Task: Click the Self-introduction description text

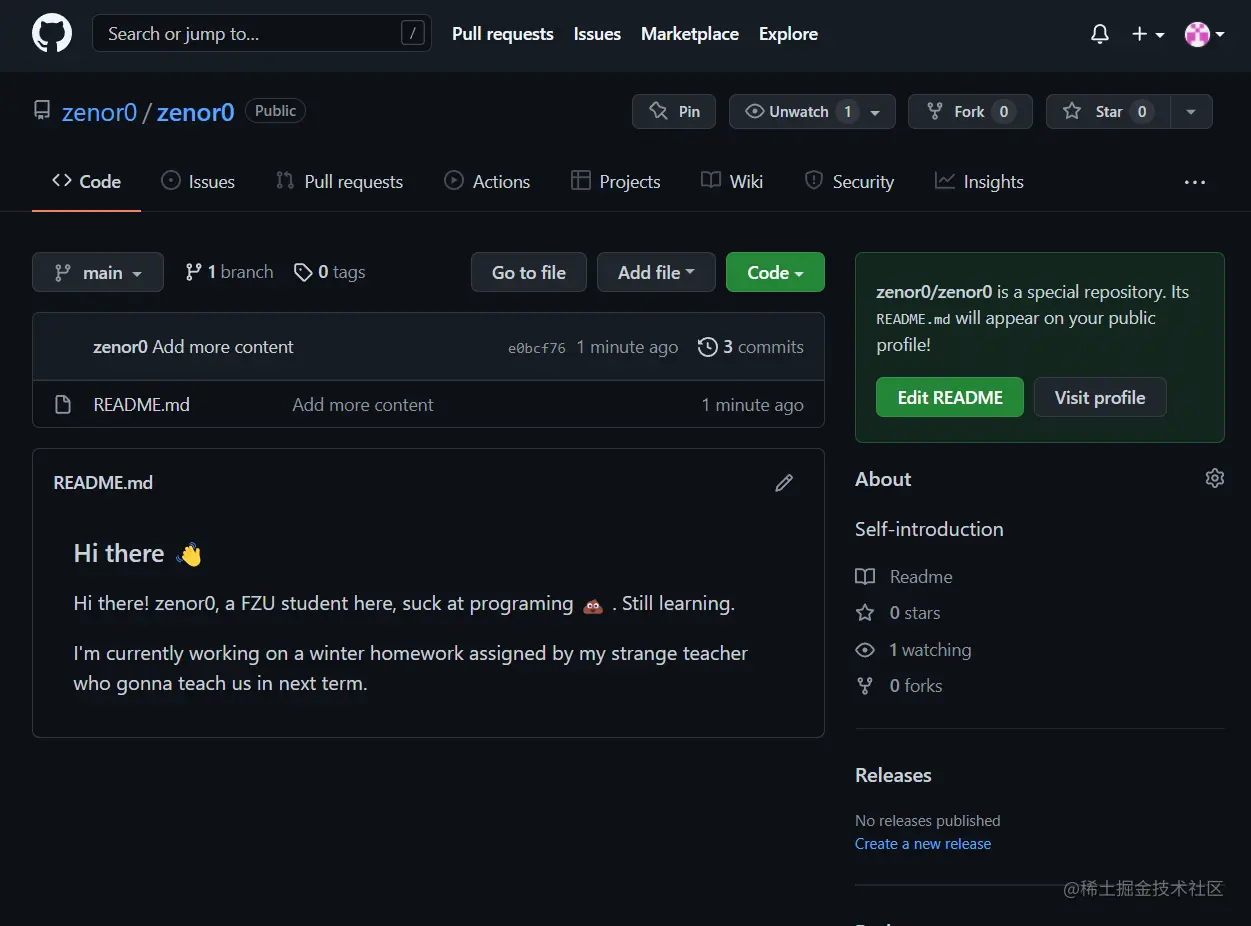Action: [929, 529]
